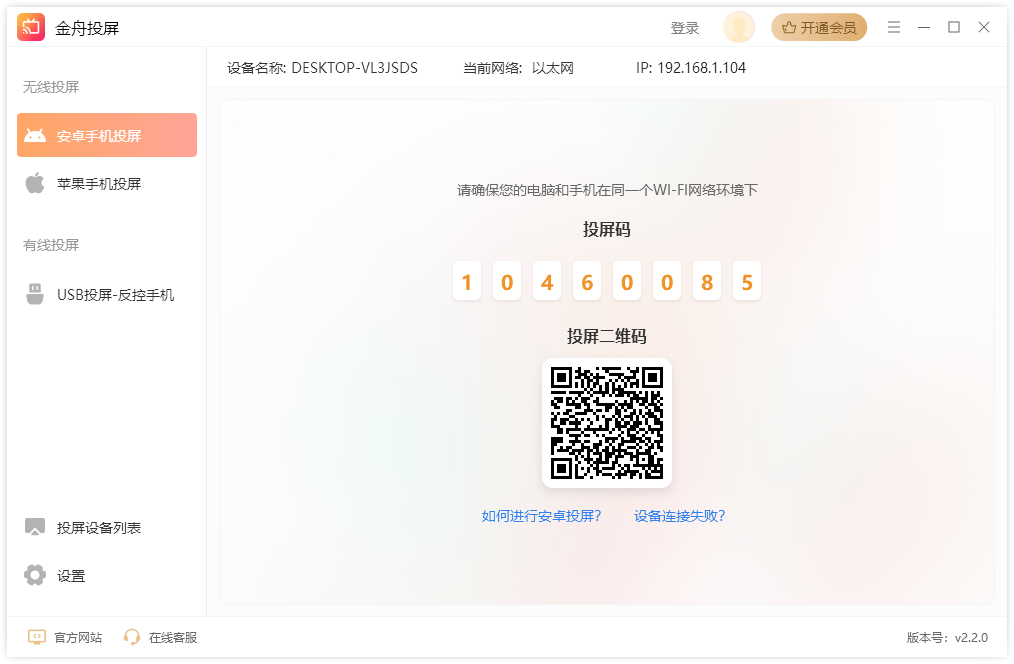Maximize the 金舟投屏 window
The width and height of the screenshot is (1014, 664).
click(954, 28)
